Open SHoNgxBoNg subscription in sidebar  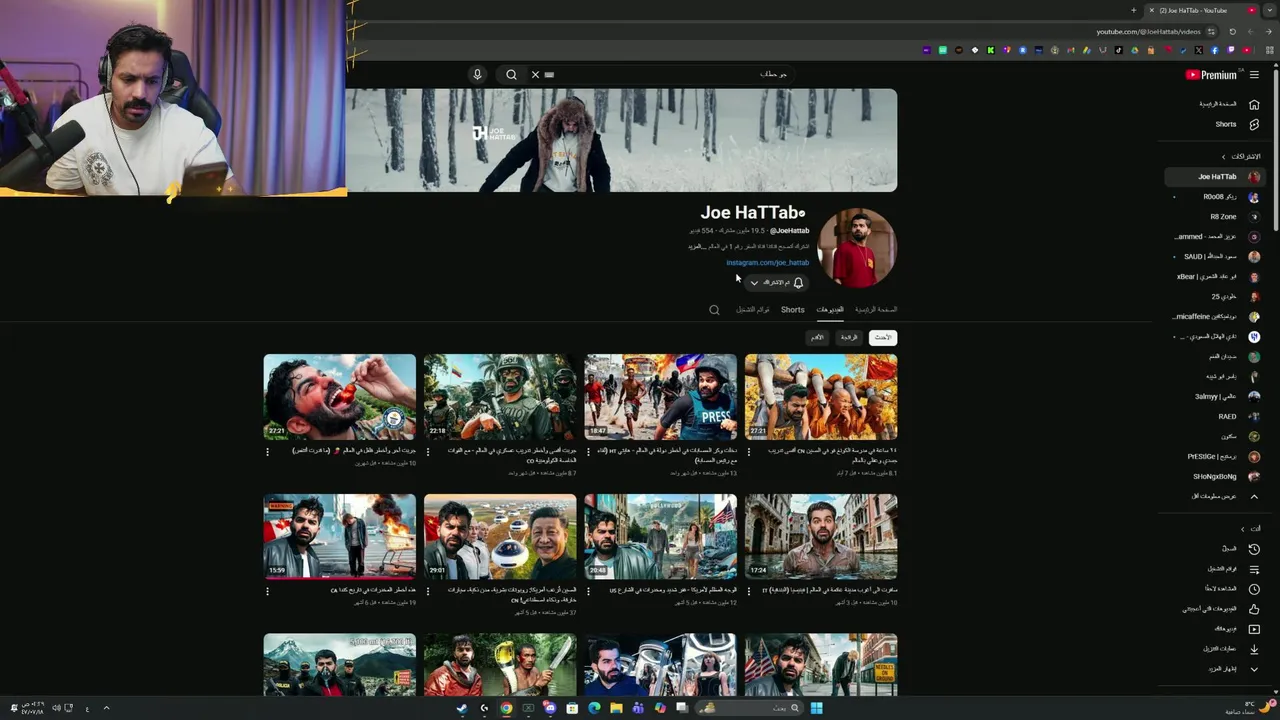(1214, 476)
